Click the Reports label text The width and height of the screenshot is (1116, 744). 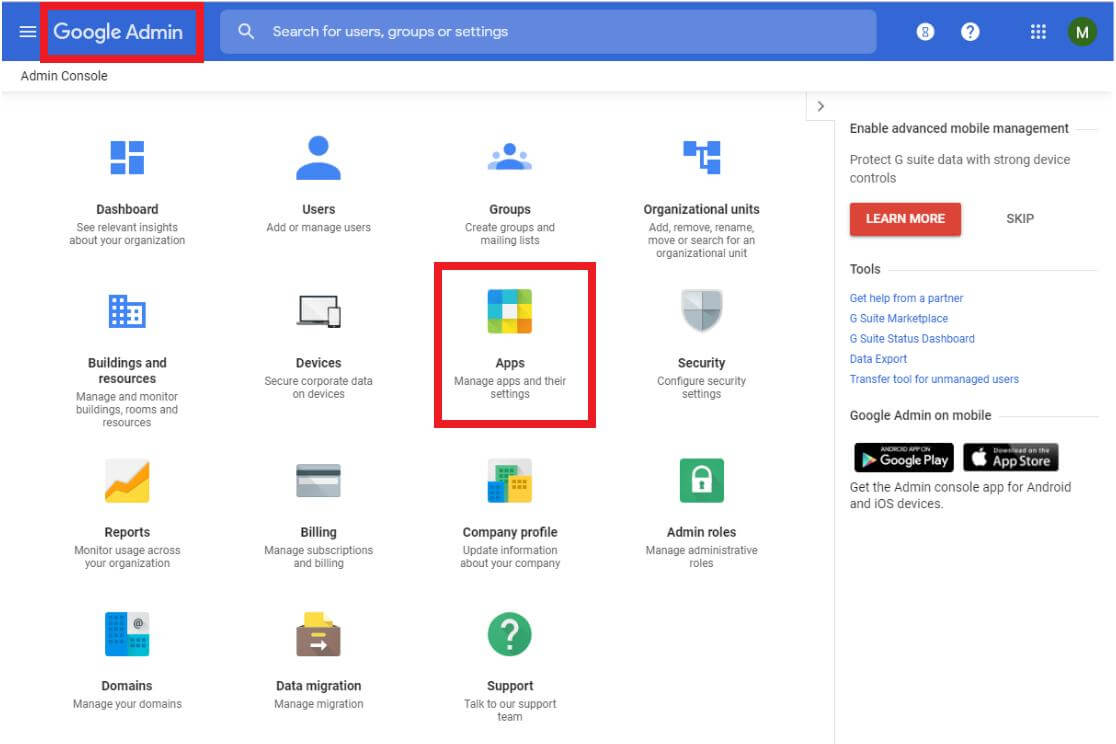click(127, 532)
